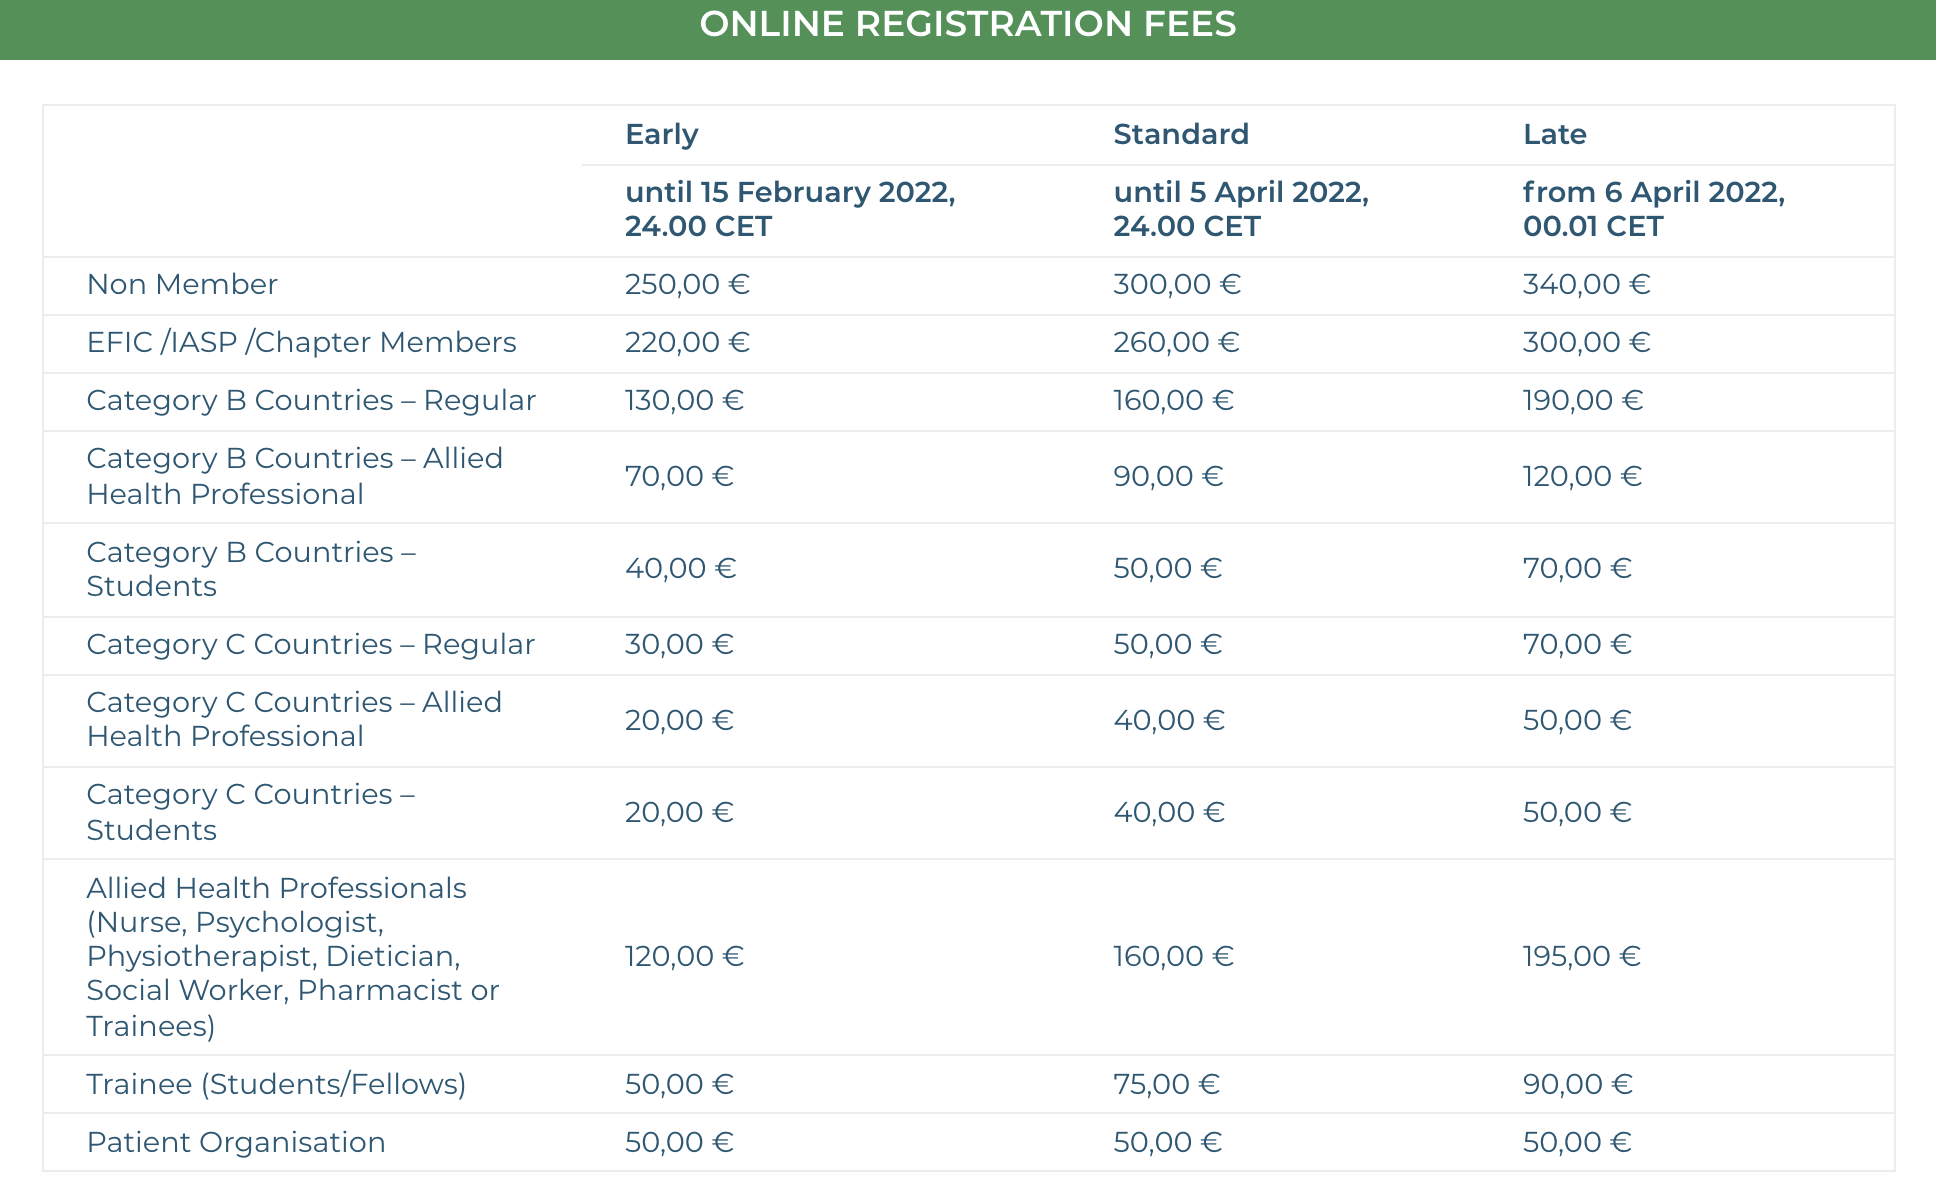The height and width of the screenshot is (1182, 1936).
Task: Select Trainee (Students/Fellows) row label
Action: tap(276, 1084)
